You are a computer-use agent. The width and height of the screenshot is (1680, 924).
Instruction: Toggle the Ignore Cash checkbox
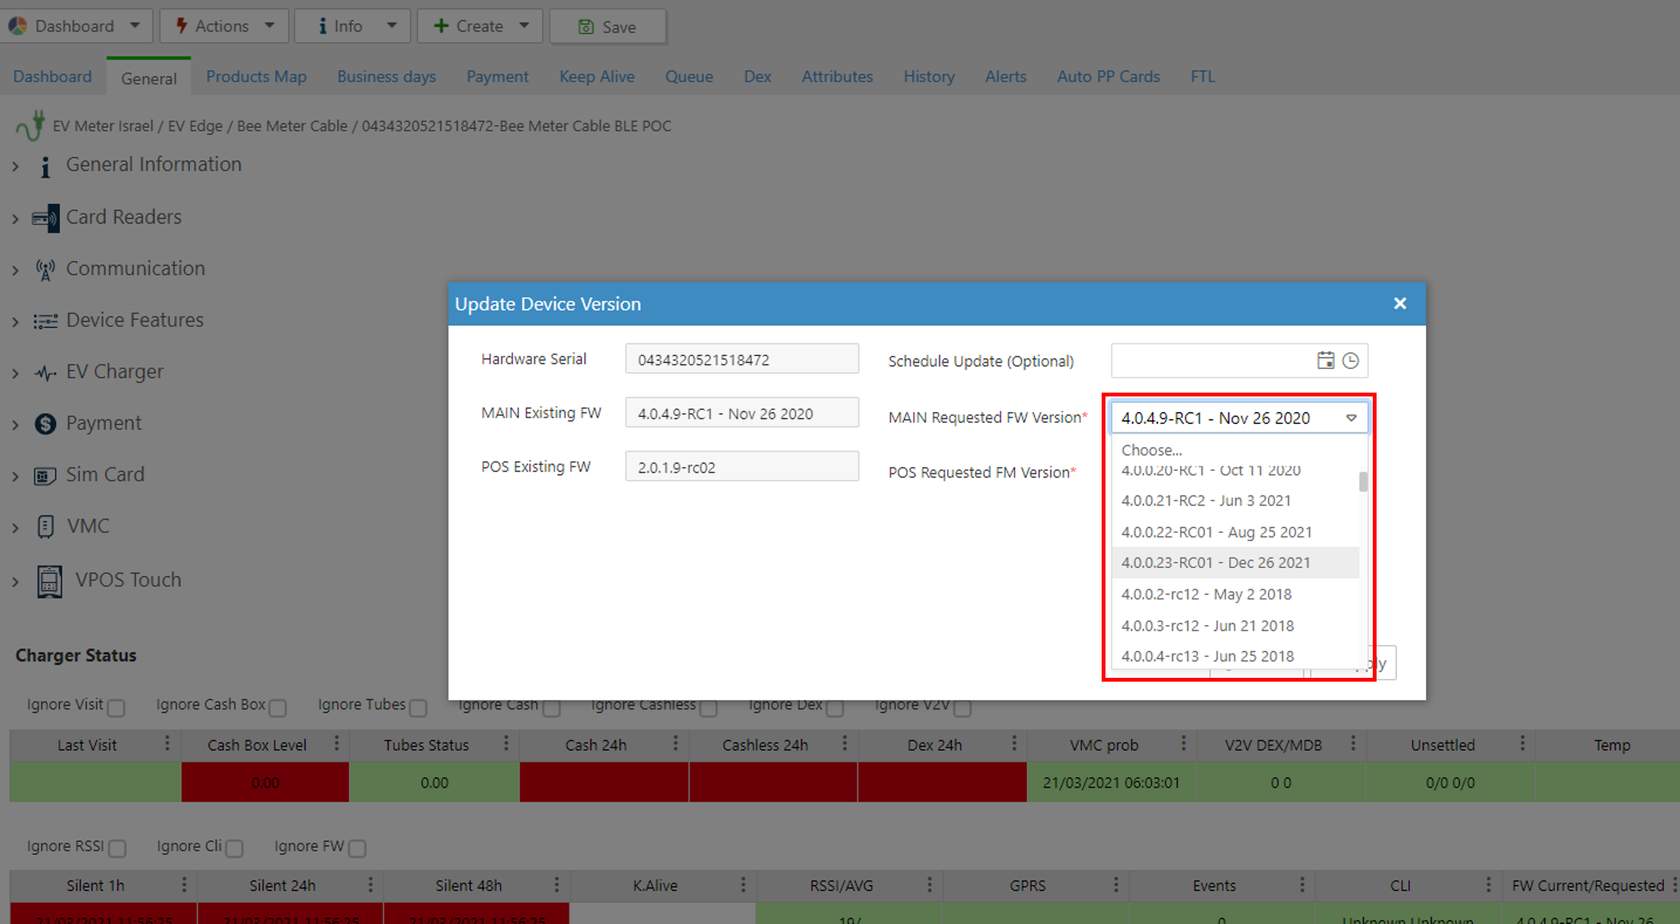[551, 708]
